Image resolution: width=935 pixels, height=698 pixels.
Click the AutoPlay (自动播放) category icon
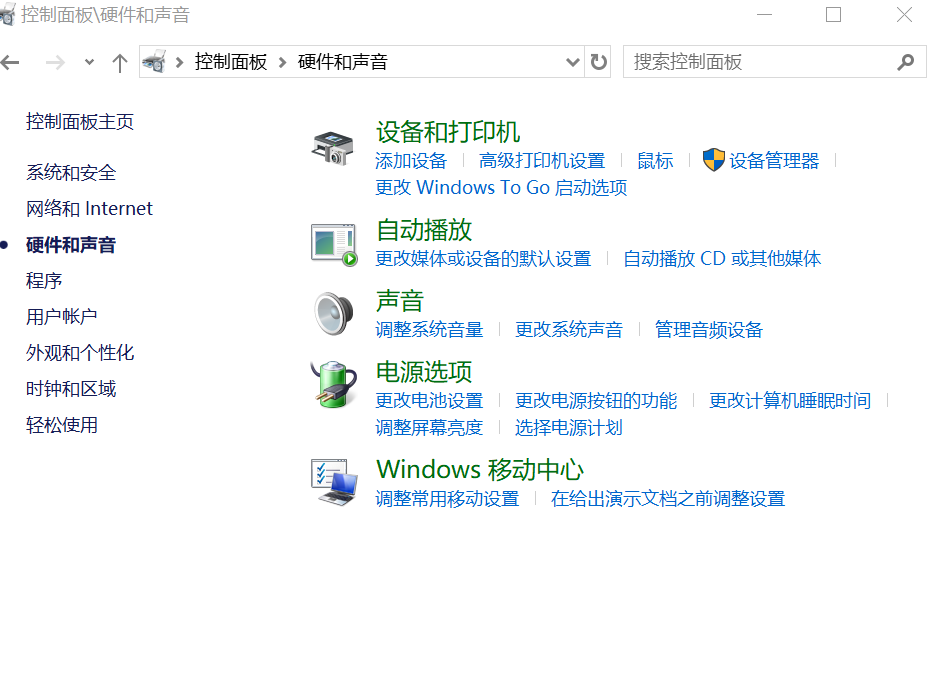pos(334,245)
